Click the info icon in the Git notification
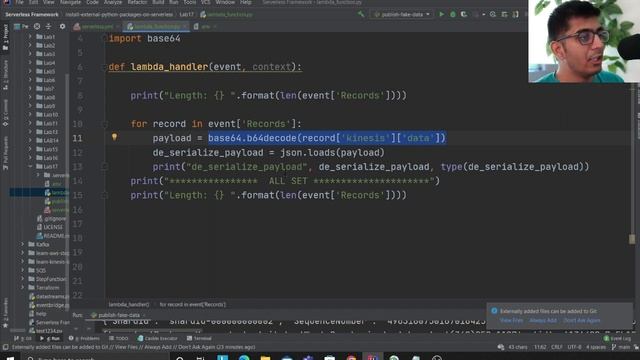Image resolution: width=640 pixels, height=360 pixels. (x=494, y=311)
